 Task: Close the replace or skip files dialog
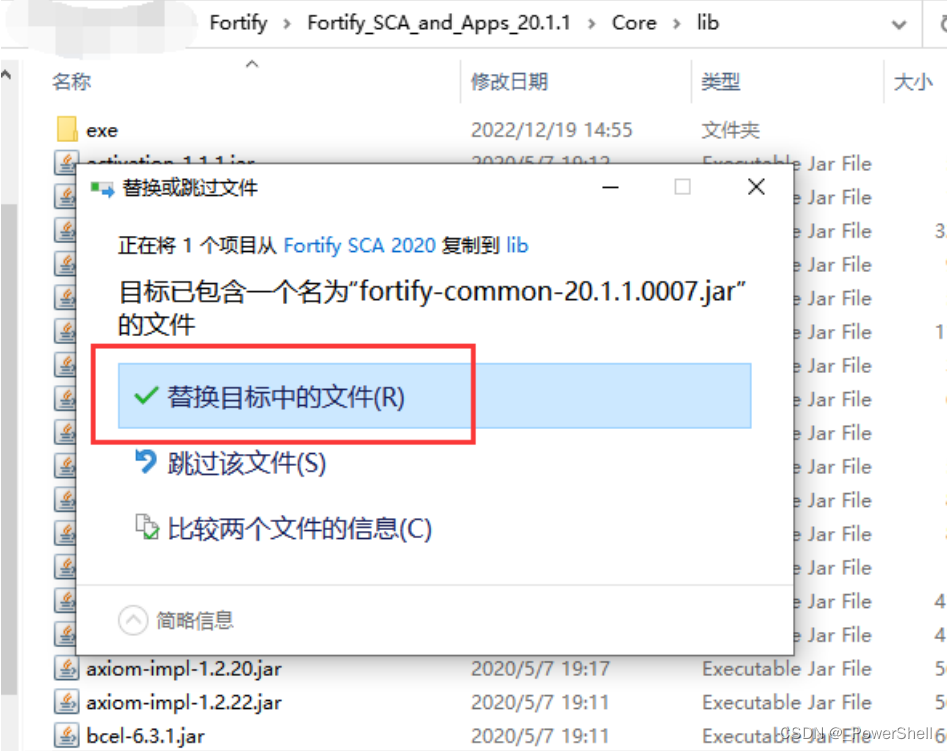point(756,187)
